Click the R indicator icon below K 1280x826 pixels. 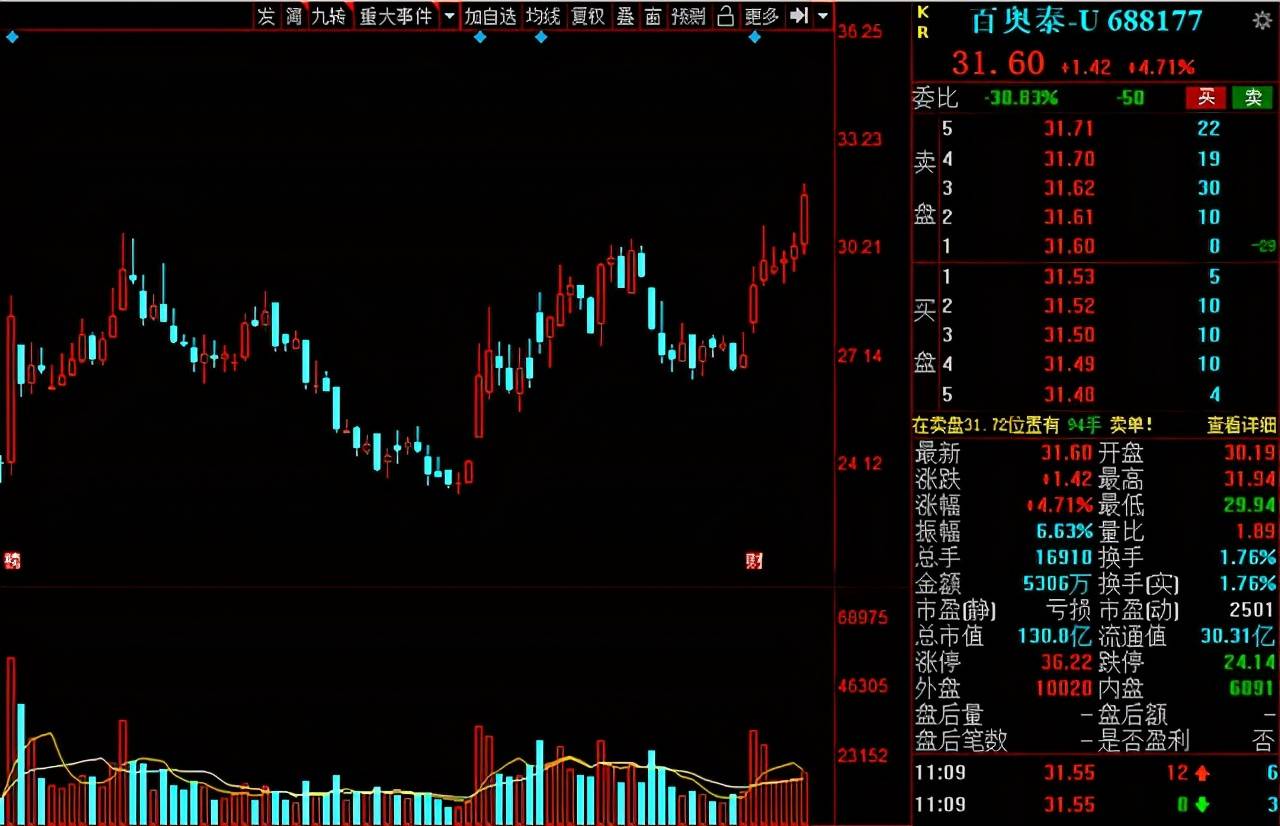[922, 31]
